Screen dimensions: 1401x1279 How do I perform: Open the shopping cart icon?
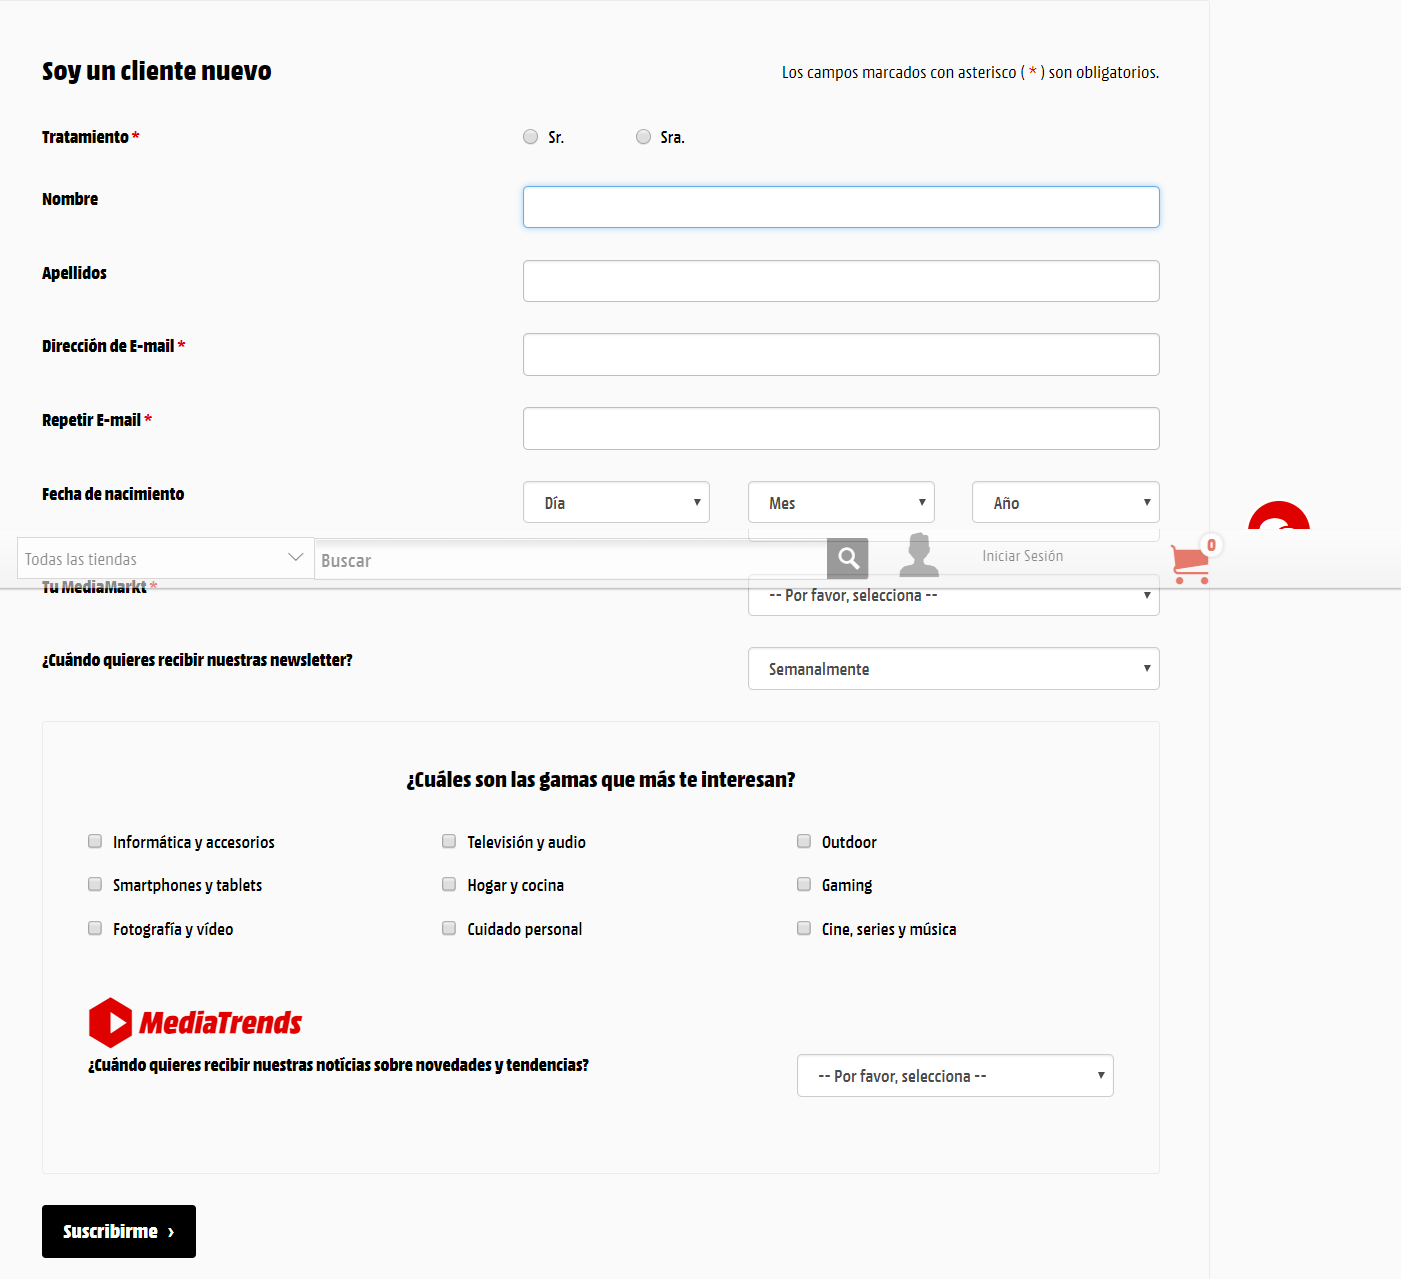pos(1190,565)
